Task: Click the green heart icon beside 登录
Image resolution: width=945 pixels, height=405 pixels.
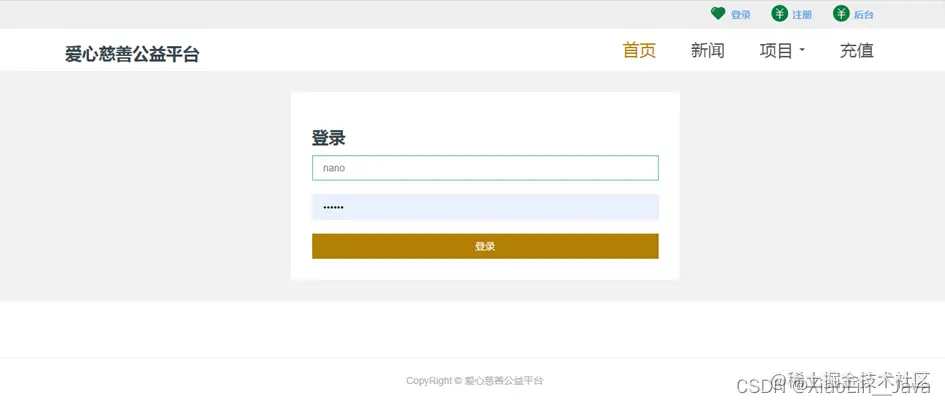Action: coord(718,13)
